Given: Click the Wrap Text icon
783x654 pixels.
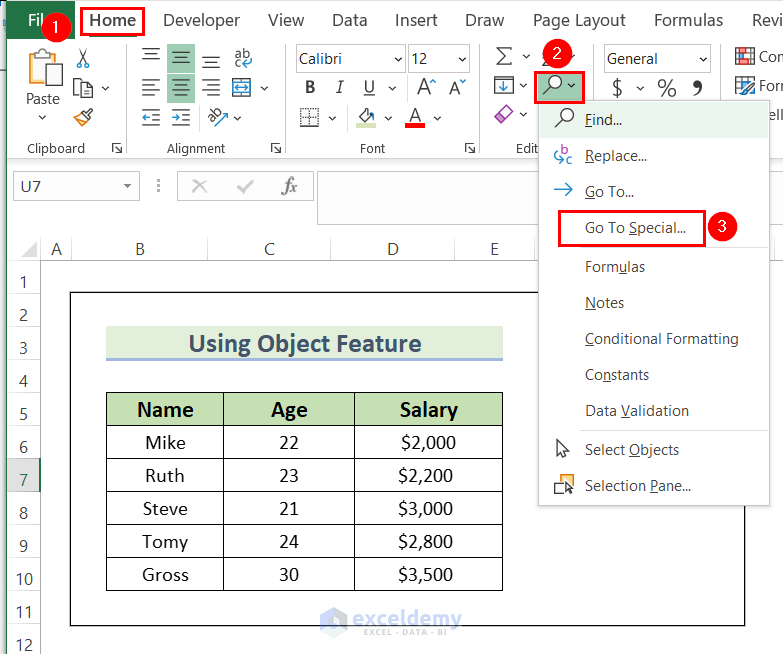Looking at the screenshot, I should (243, 59).
